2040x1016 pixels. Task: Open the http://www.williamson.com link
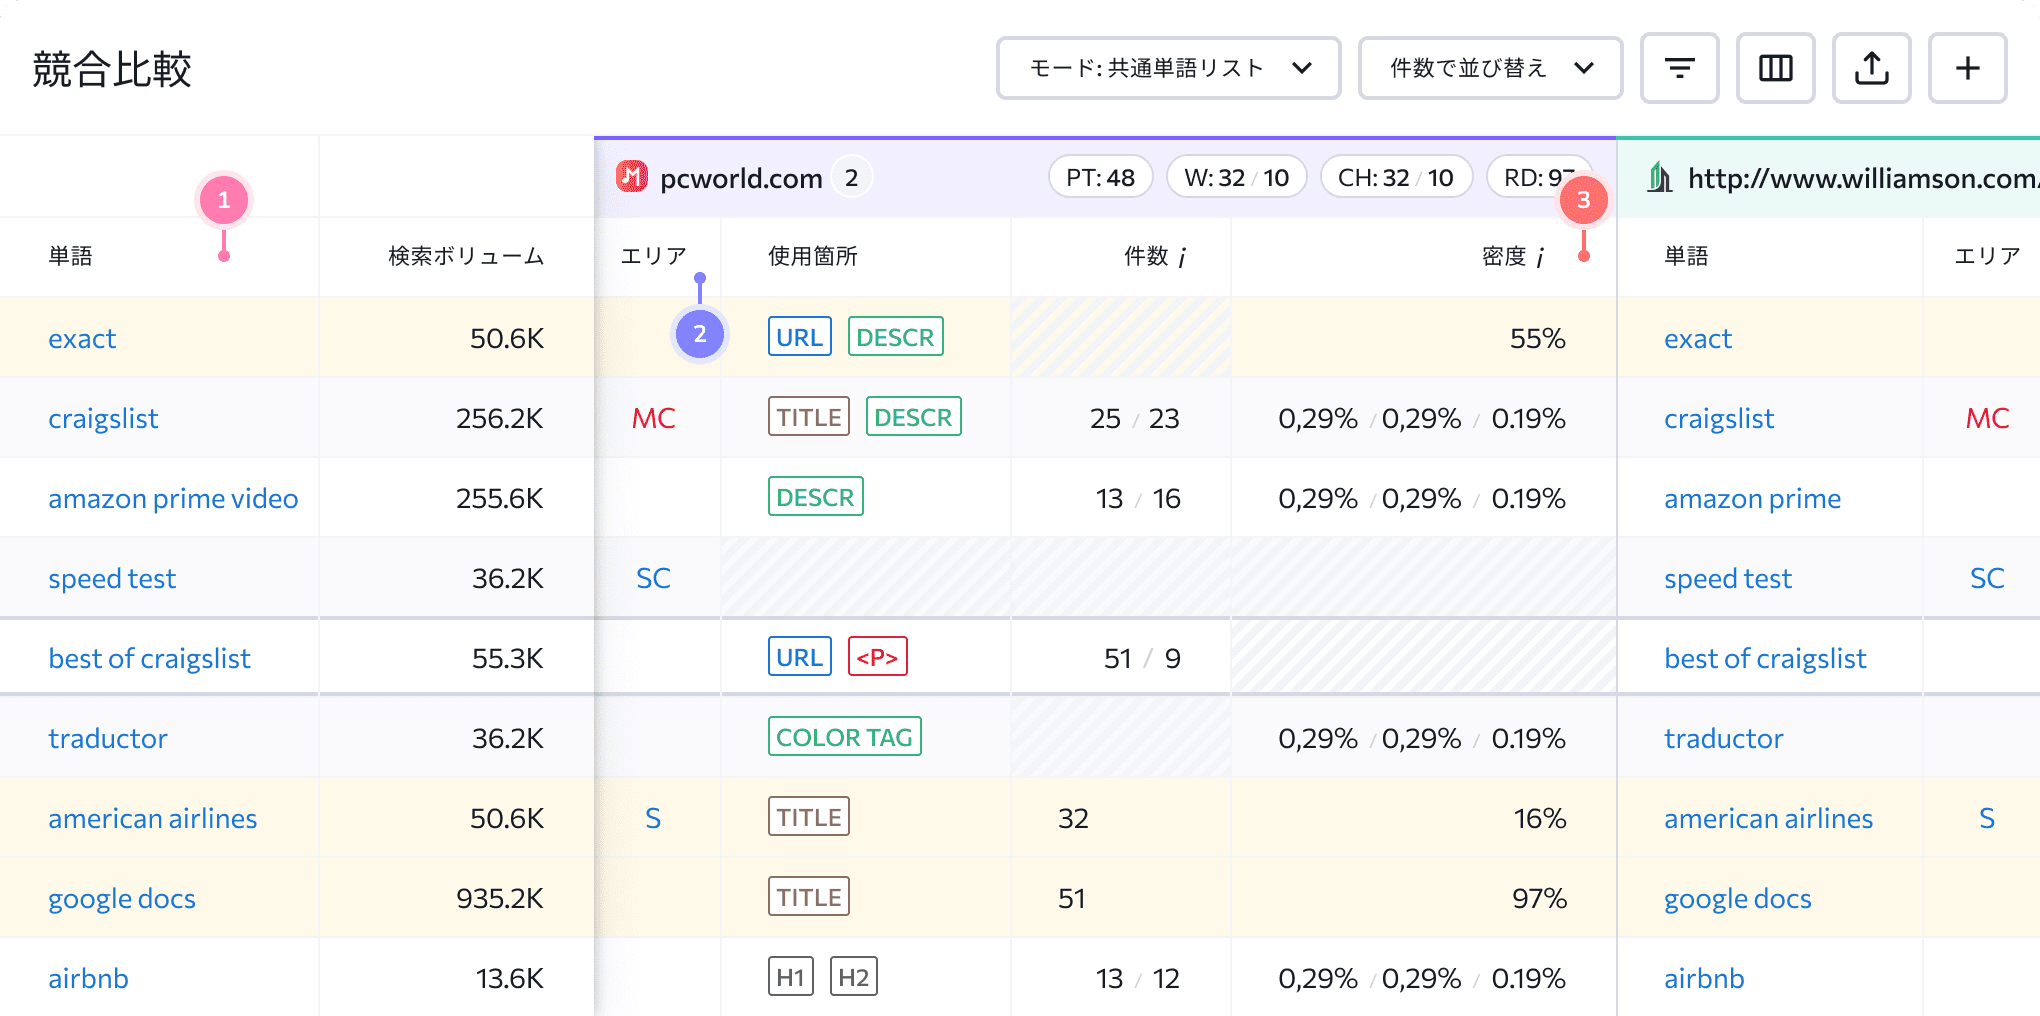tap(1862, 178)
